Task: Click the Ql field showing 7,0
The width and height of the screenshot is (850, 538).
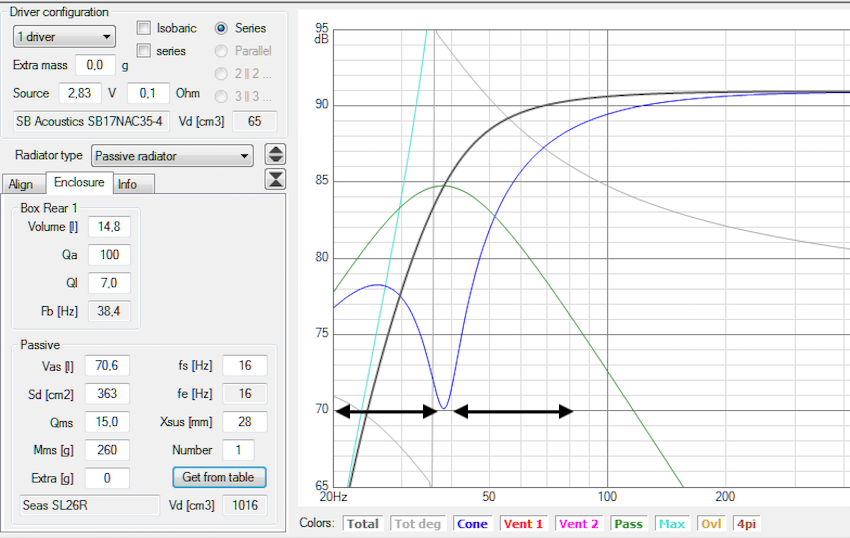Action: pos(109,283)
